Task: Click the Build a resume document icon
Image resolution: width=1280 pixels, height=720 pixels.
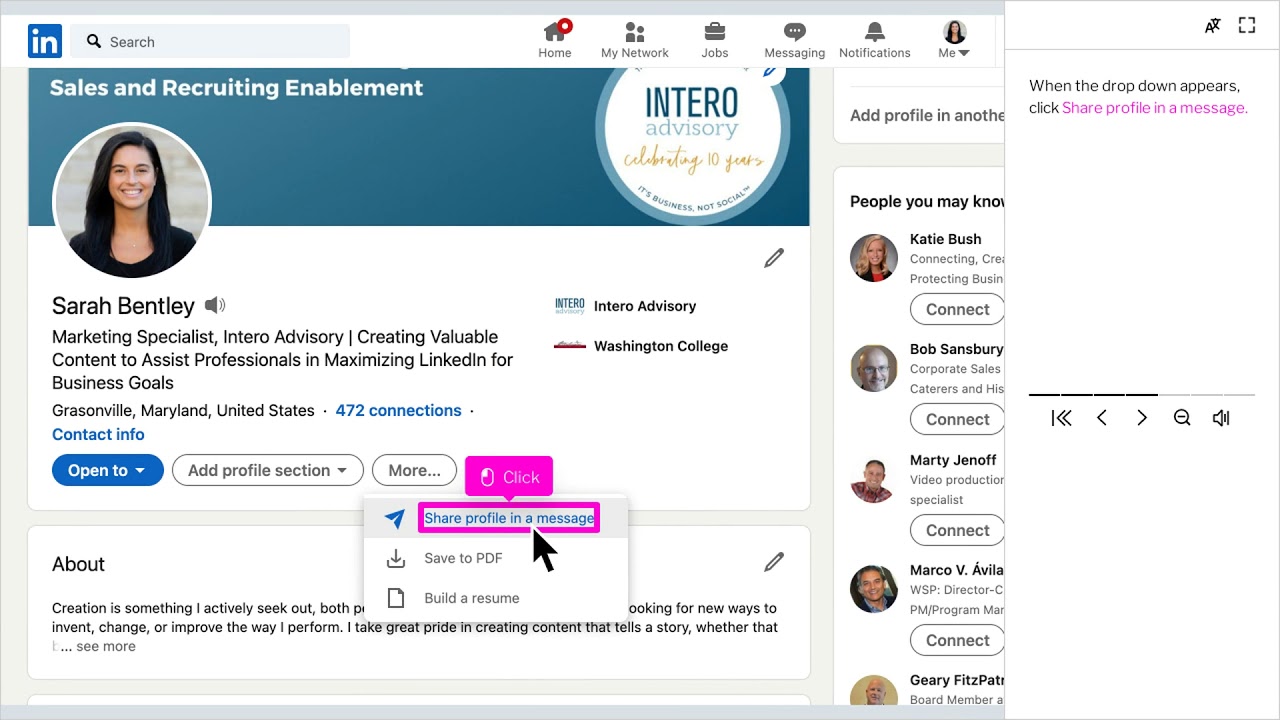Action: (396, 598)
